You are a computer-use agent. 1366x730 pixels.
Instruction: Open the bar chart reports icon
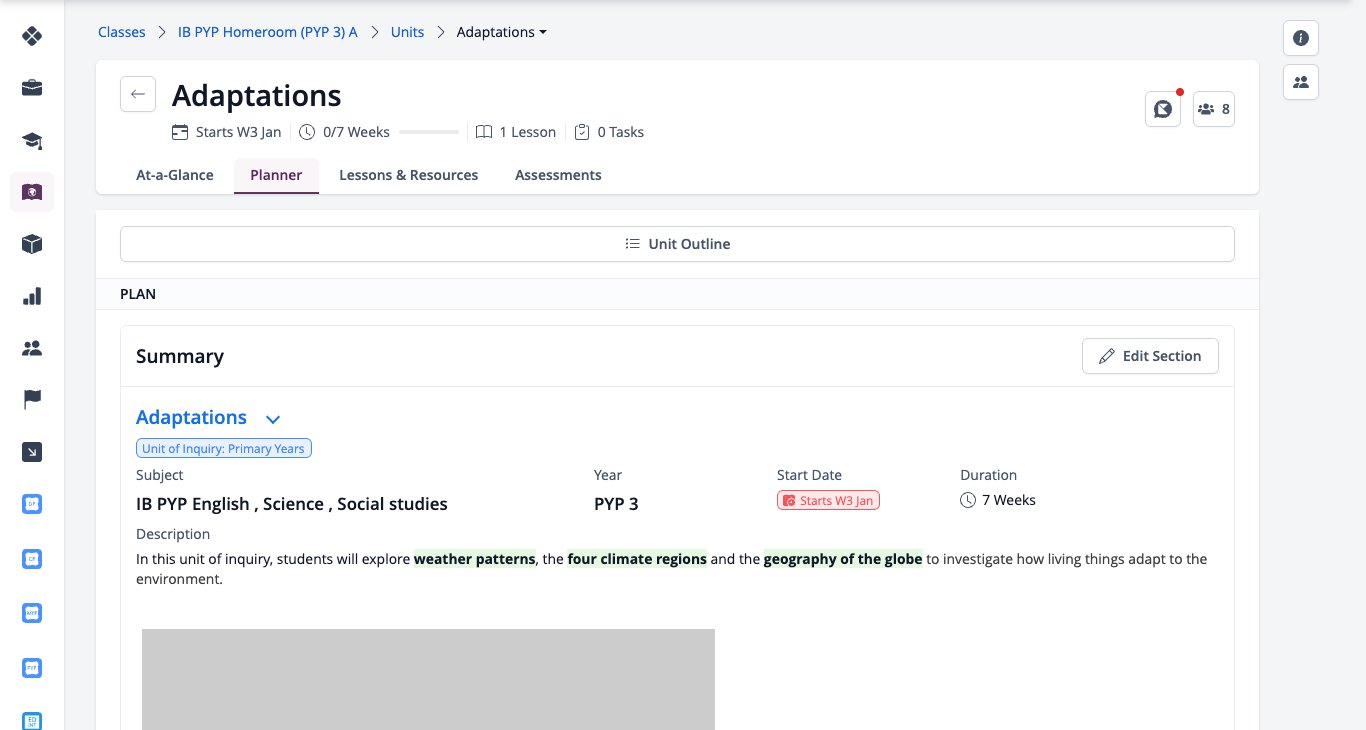(x=32, y=296)
